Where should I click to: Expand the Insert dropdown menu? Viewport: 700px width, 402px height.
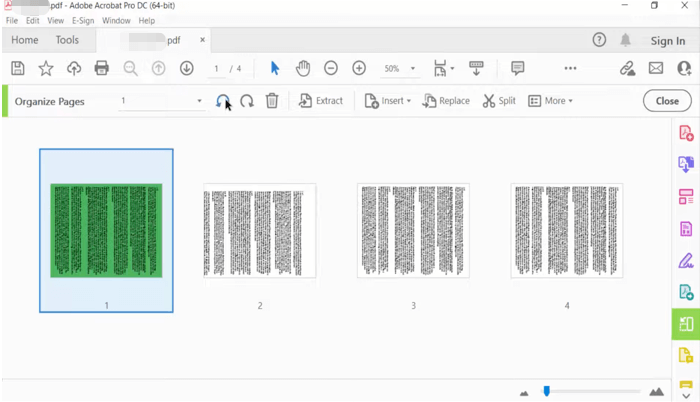point(388,101)
